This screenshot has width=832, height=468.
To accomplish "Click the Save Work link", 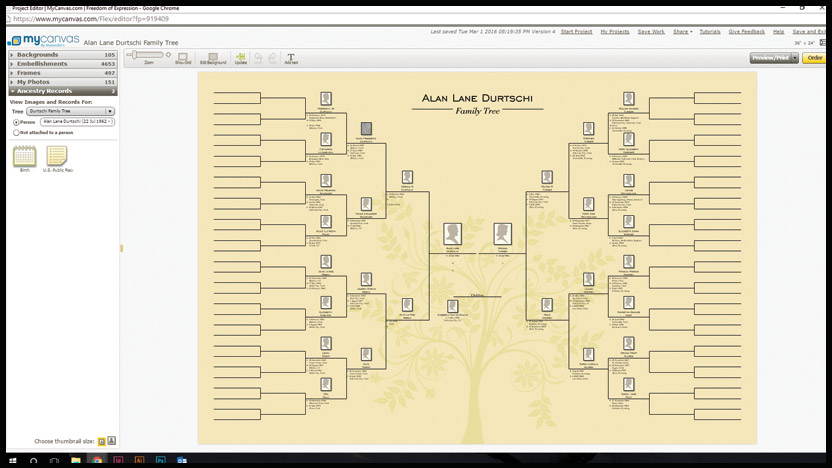I will [x=651, y=32].
